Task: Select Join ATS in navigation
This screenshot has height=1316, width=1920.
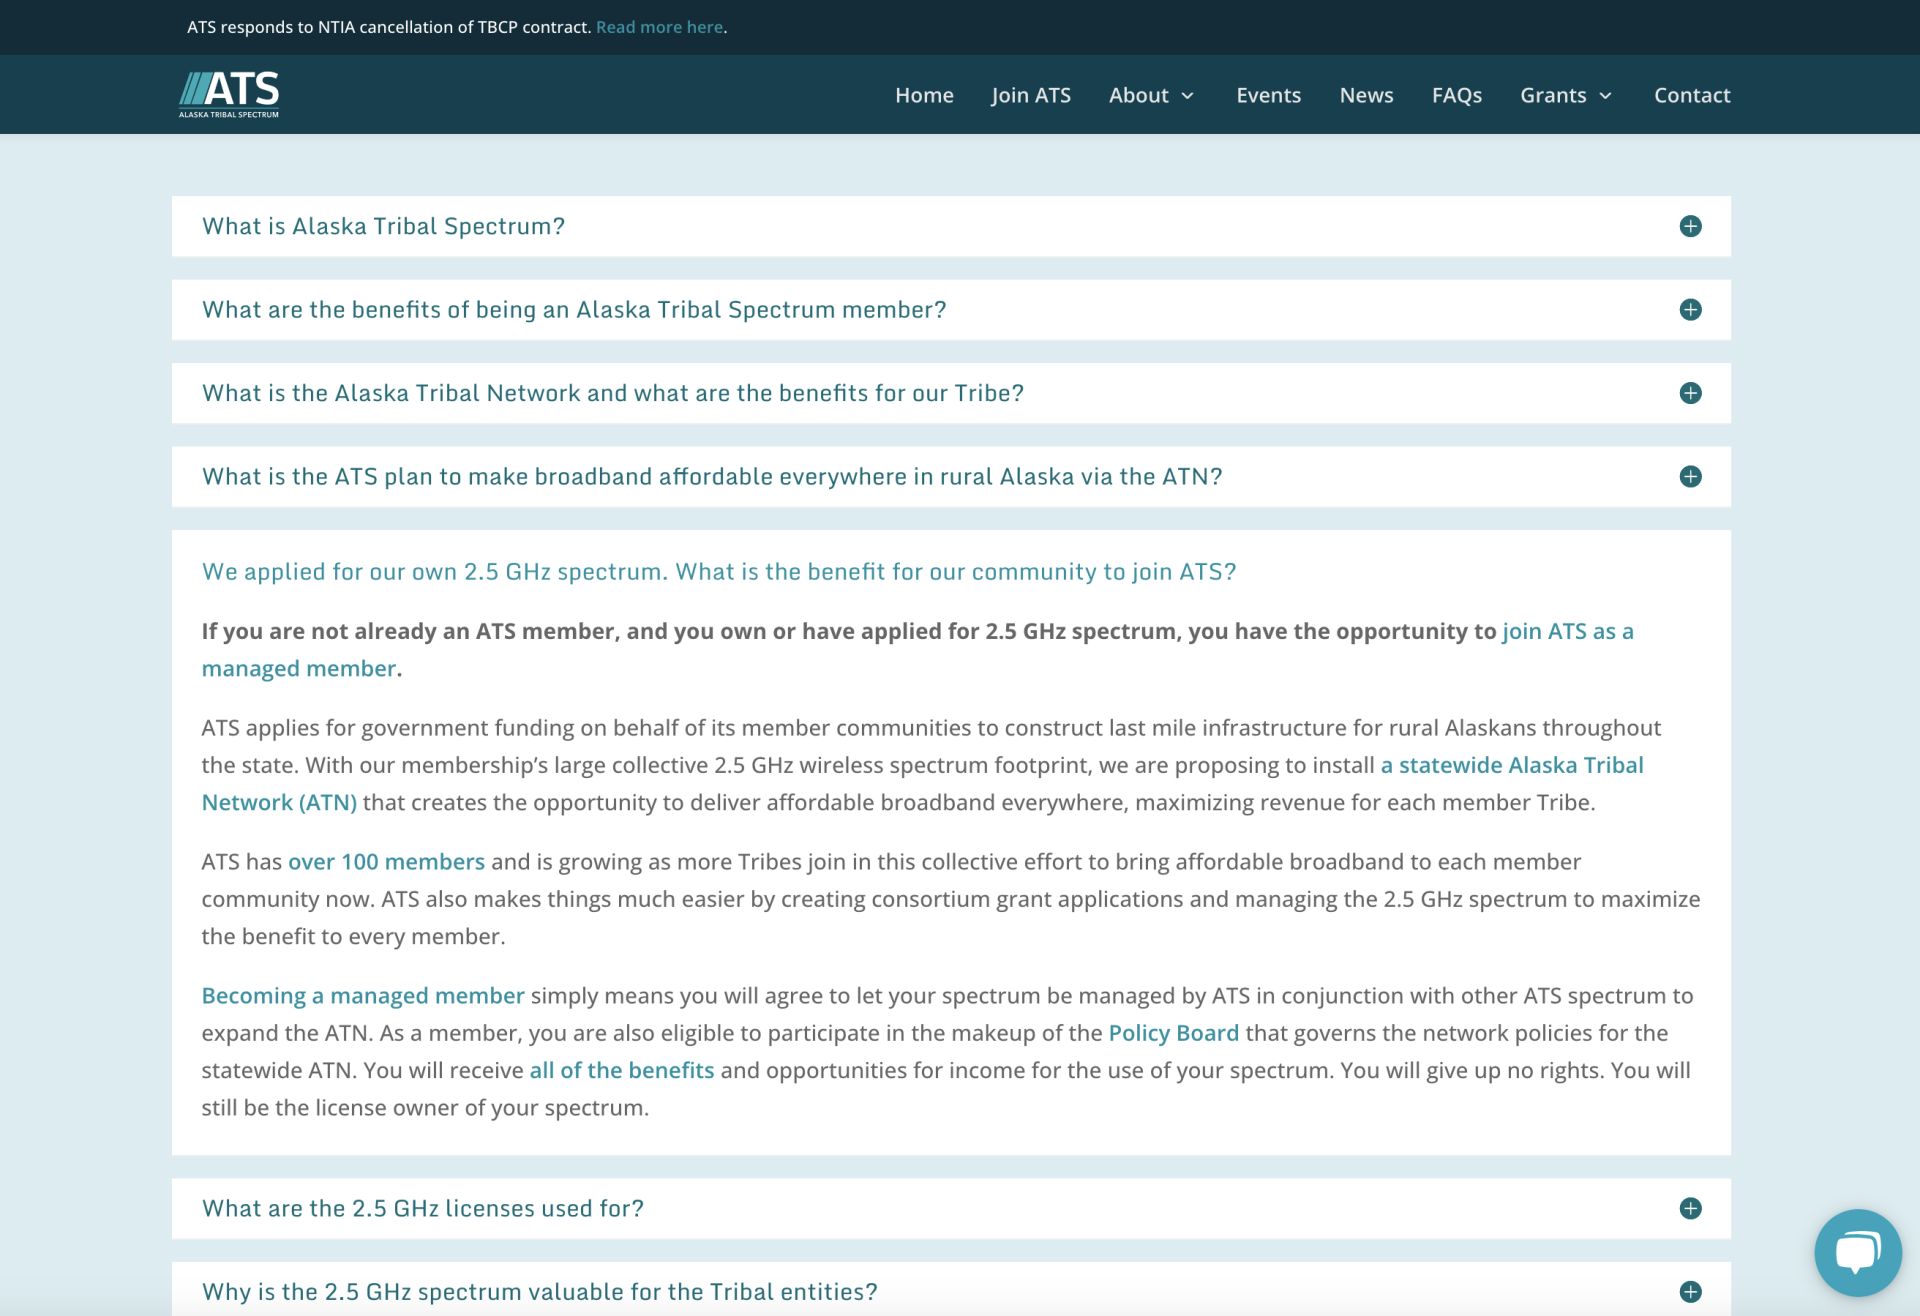Action: [x=1030, y=95]
